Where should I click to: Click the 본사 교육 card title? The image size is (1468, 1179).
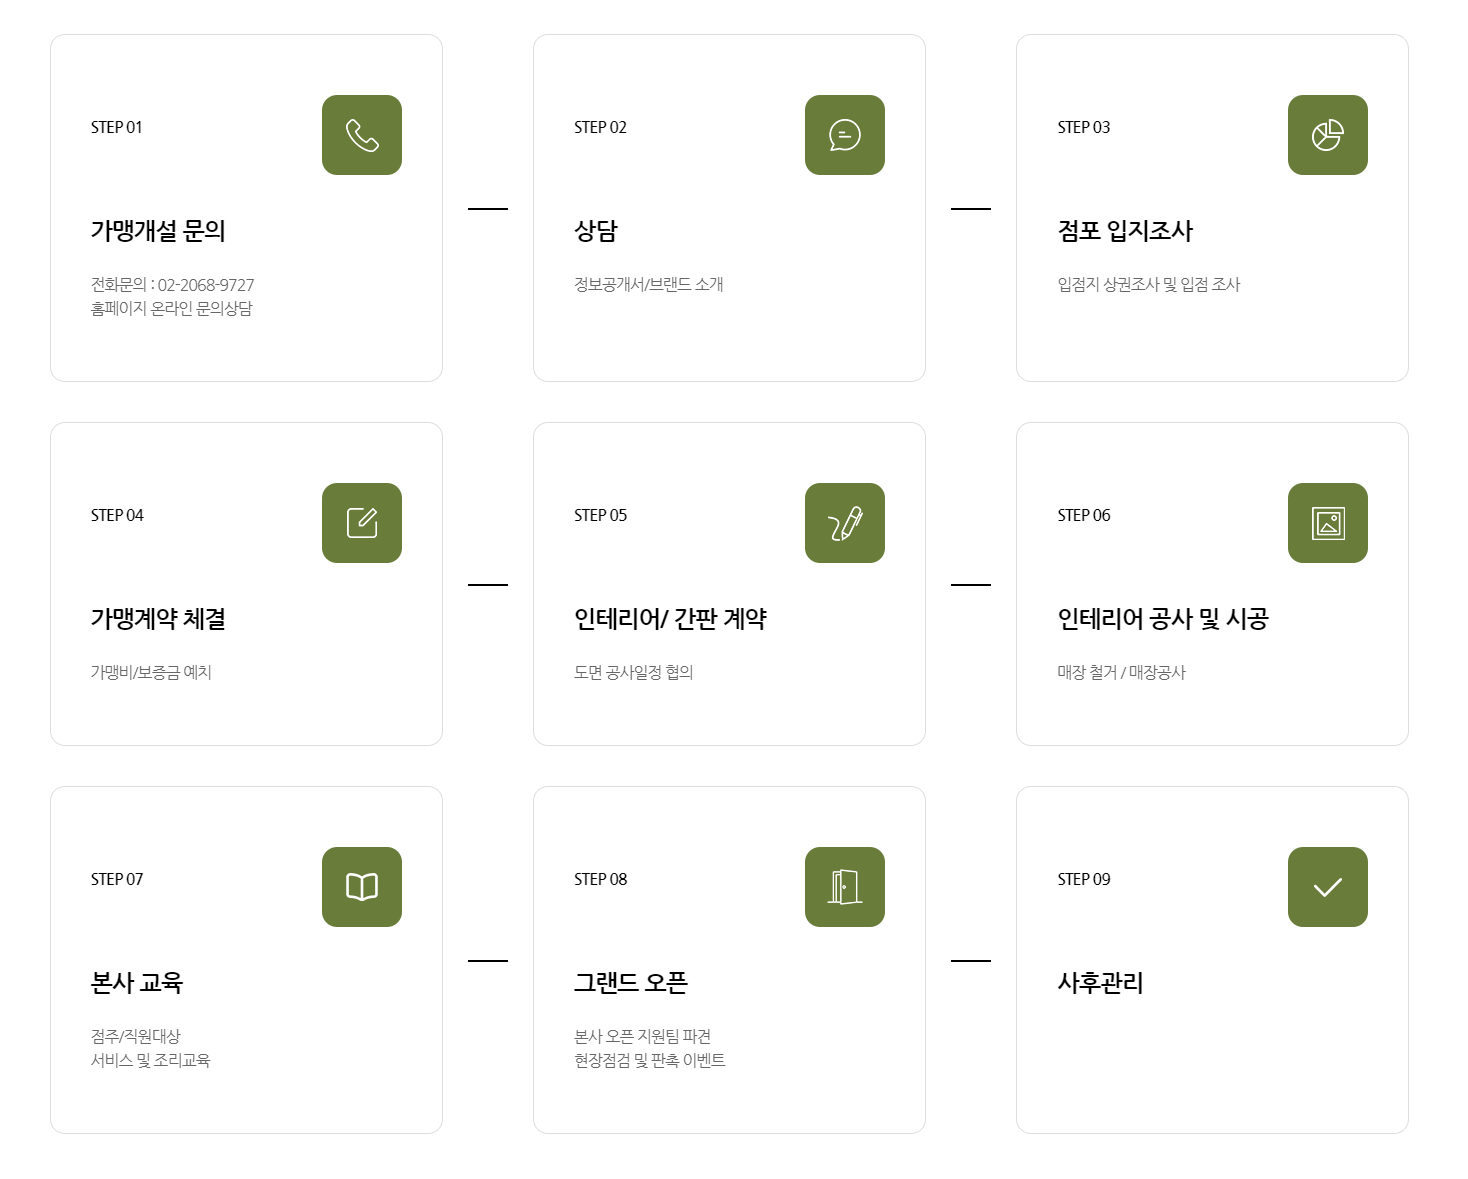pos(137,983)
